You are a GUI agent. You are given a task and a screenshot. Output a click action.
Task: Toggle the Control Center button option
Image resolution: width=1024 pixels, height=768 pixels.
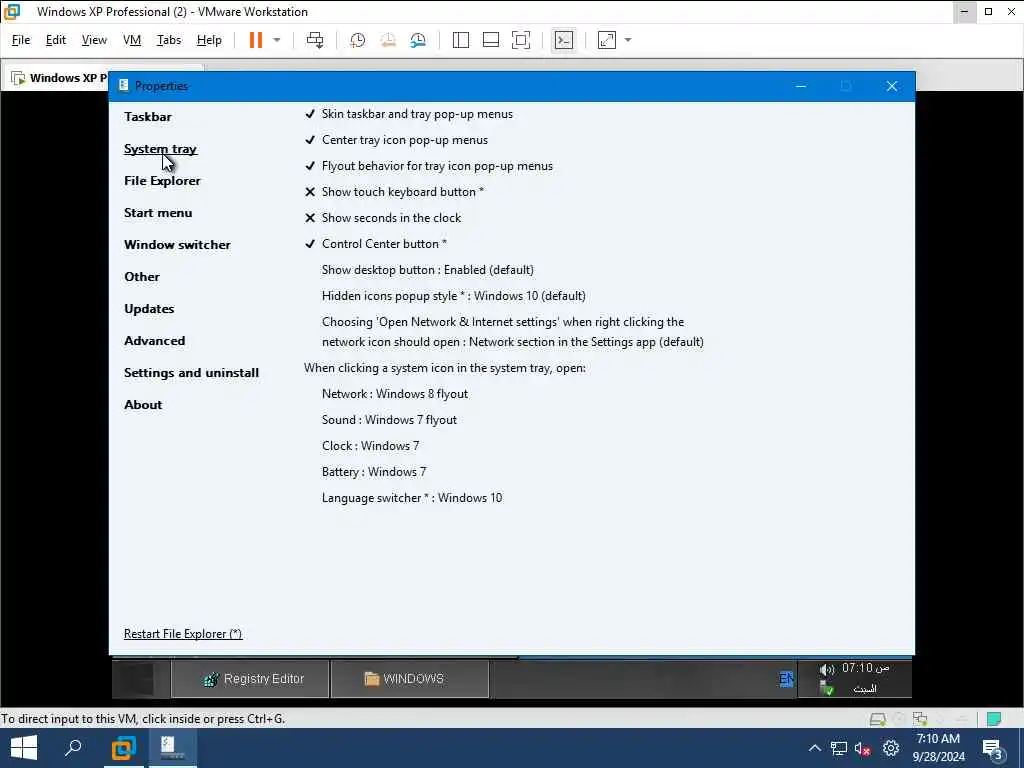coord(376,244)
